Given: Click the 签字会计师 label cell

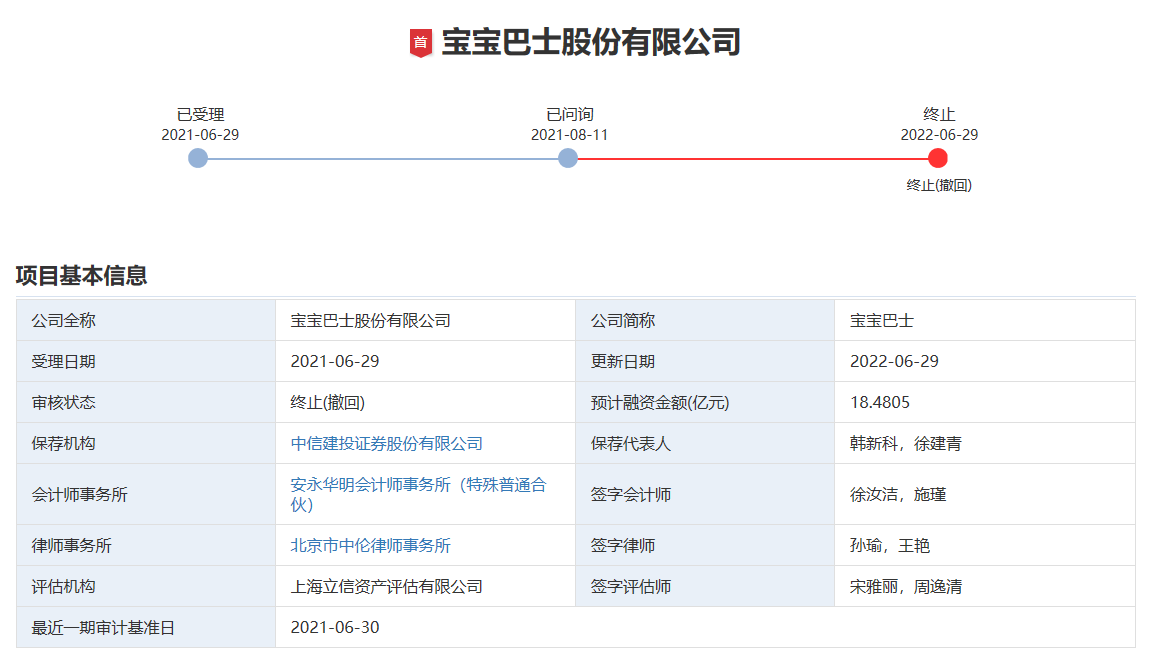Looking at the screenshot, I should [704, 494].
